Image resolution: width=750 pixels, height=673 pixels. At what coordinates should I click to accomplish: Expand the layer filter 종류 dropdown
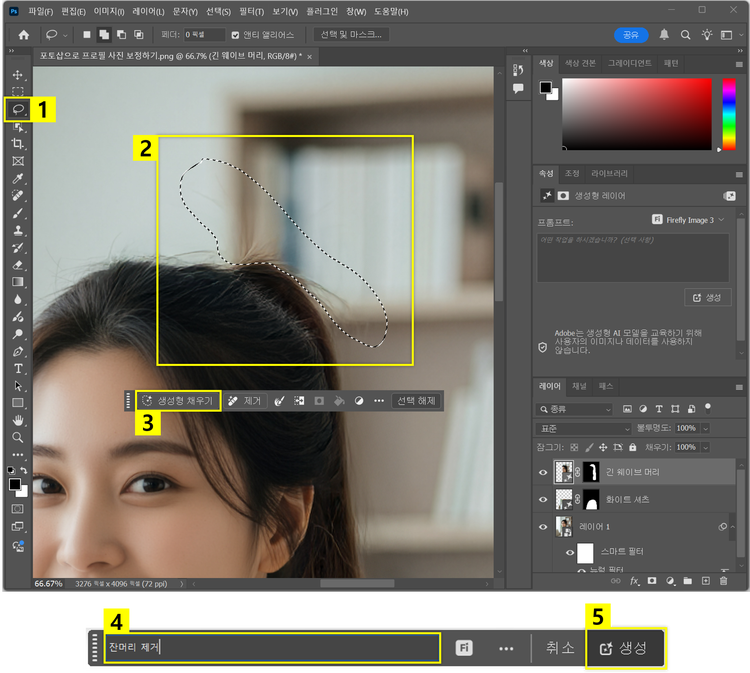pyautogui.click(x=574, y=409)
